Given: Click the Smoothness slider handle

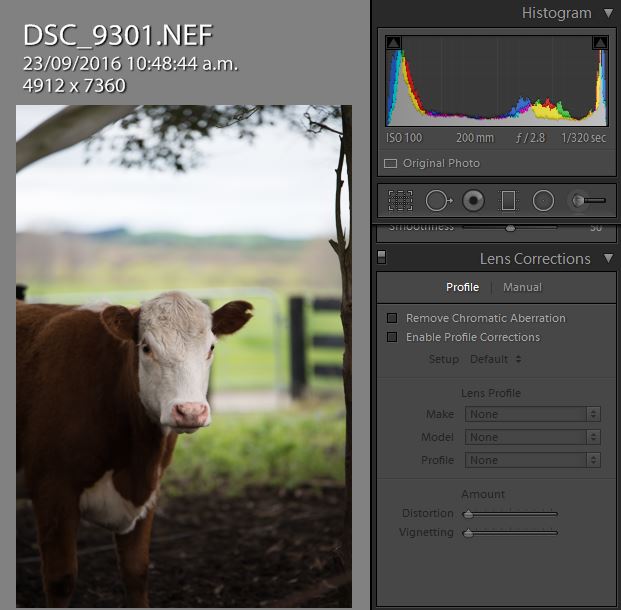Looking at the screenshot, I should click(511, 228).
